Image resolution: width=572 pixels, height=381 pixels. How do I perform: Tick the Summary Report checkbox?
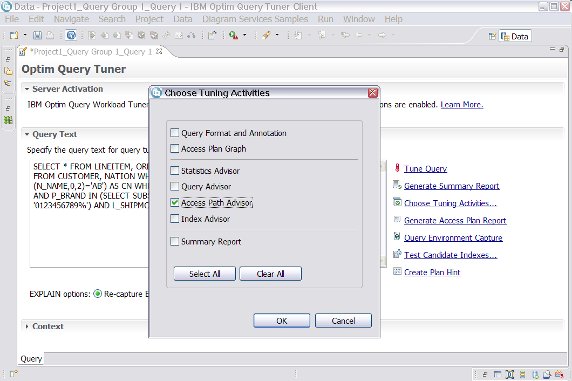point(175,241)
